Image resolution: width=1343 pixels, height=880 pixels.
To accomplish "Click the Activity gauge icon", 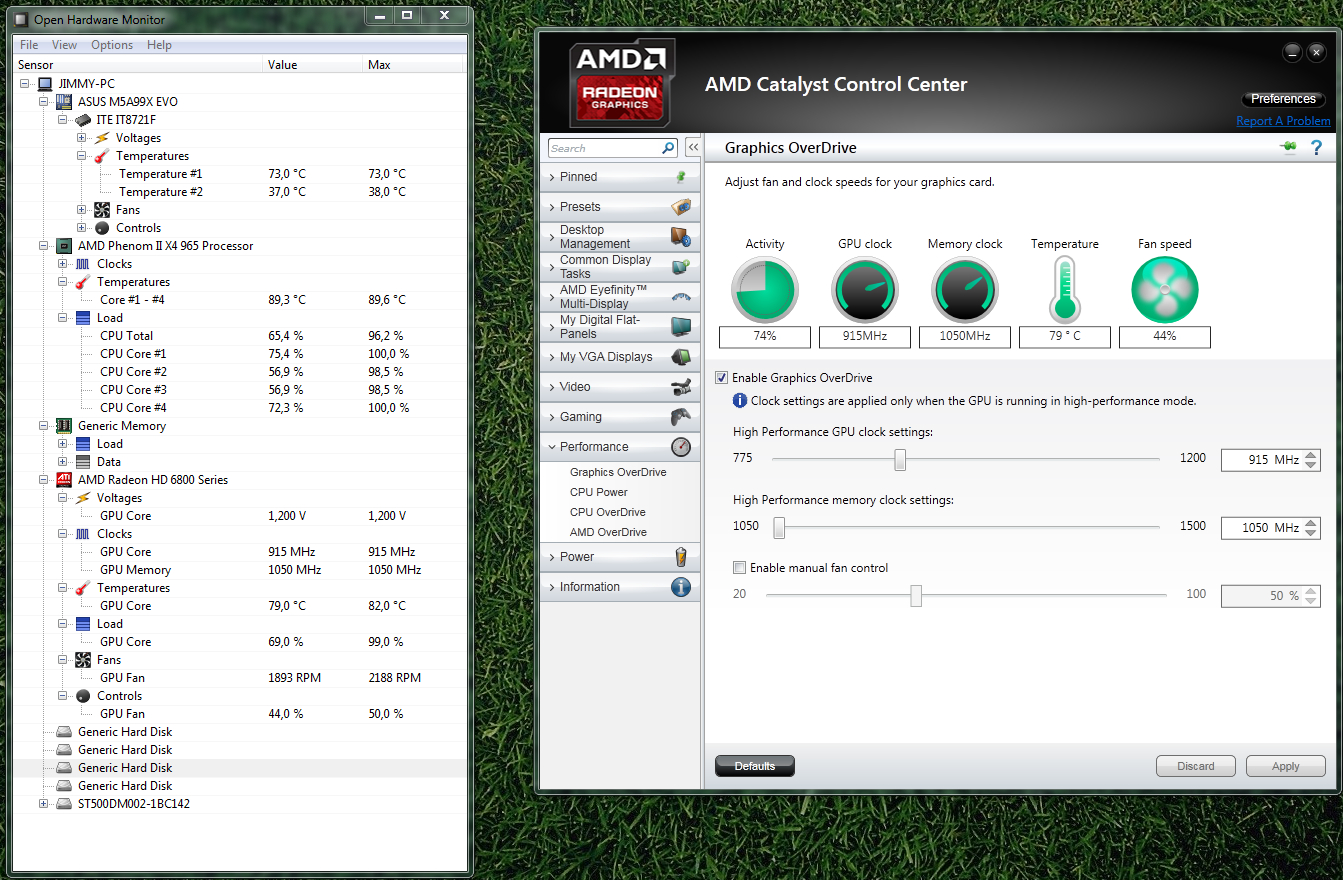I will pos(765,290).
